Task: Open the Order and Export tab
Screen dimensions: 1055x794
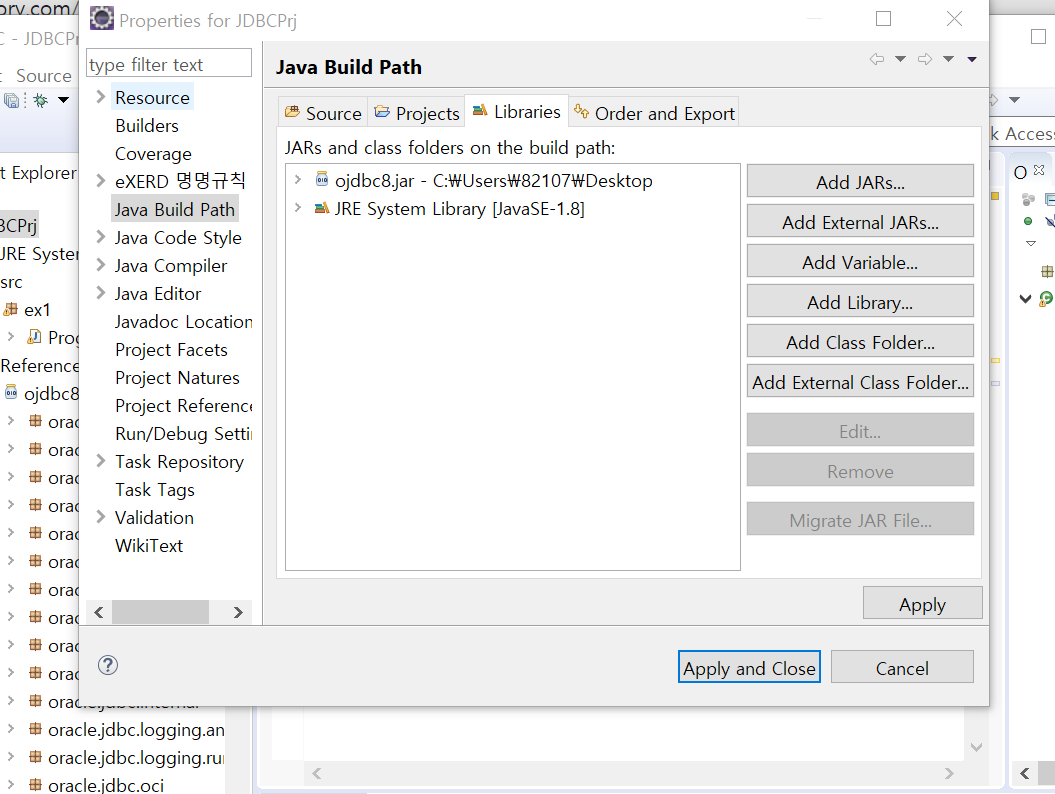Action: (x=654, y=113)
